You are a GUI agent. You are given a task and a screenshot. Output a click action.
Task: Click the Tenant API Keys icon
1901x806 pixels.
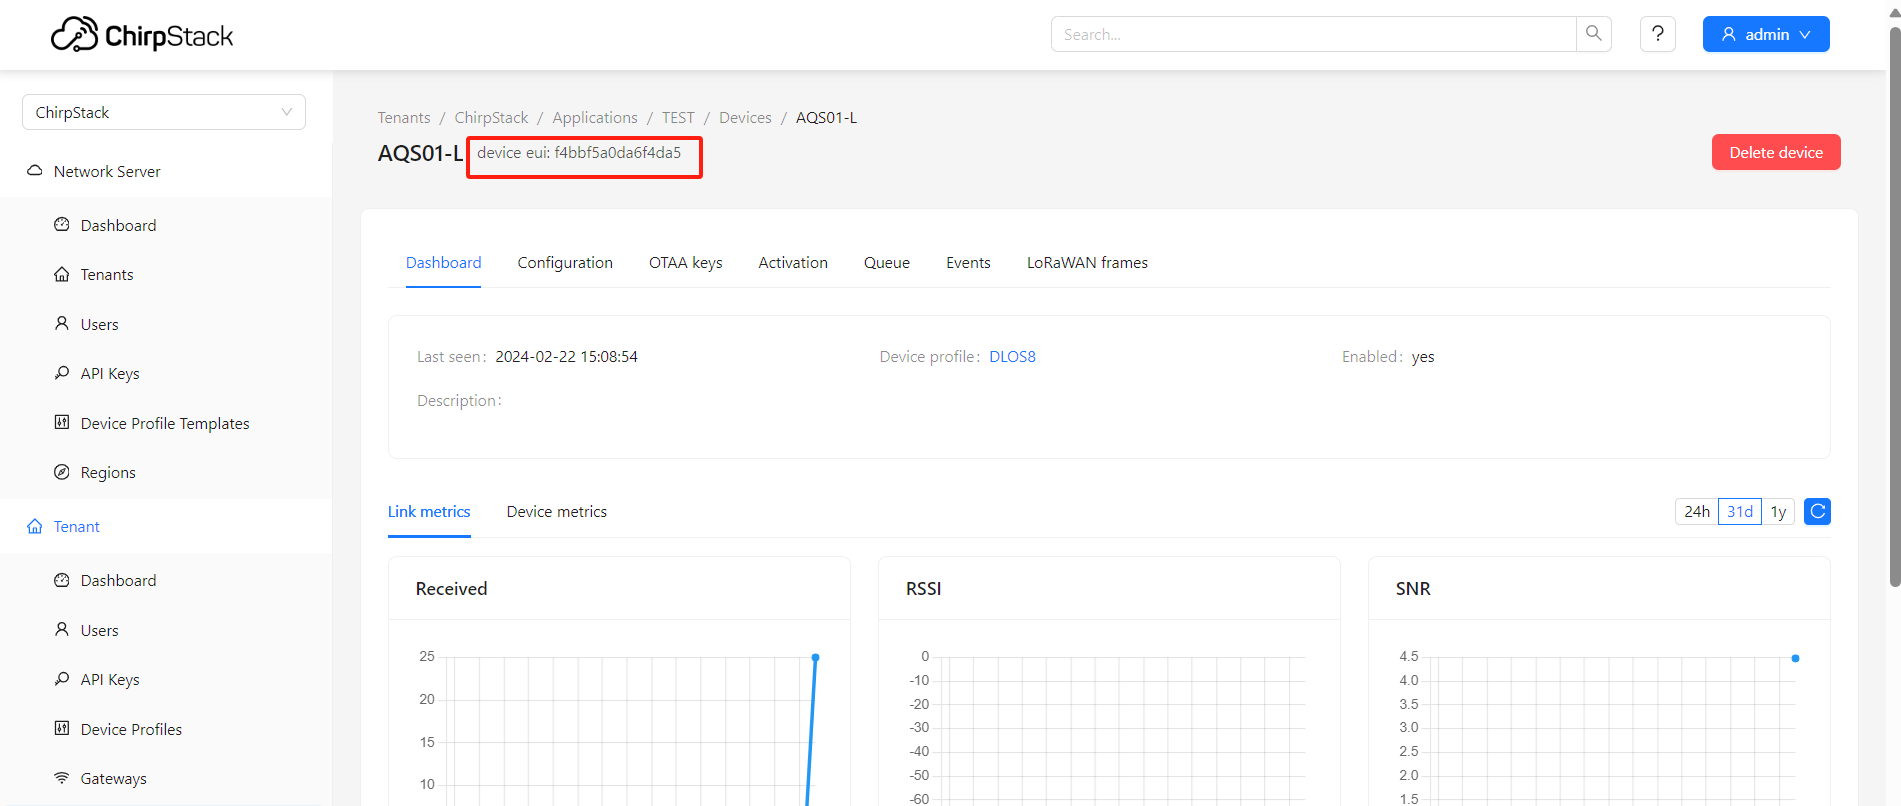(x=62, y=679)
